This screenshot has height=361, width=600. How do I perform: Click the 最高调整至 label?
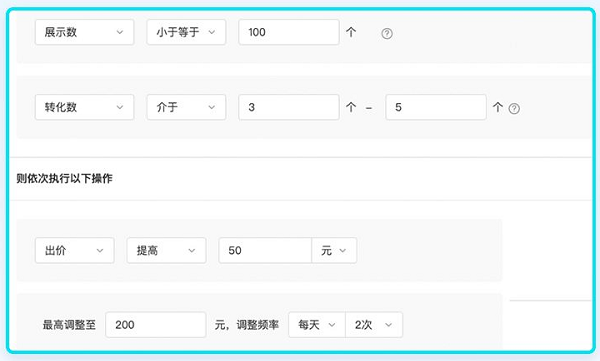69,325
